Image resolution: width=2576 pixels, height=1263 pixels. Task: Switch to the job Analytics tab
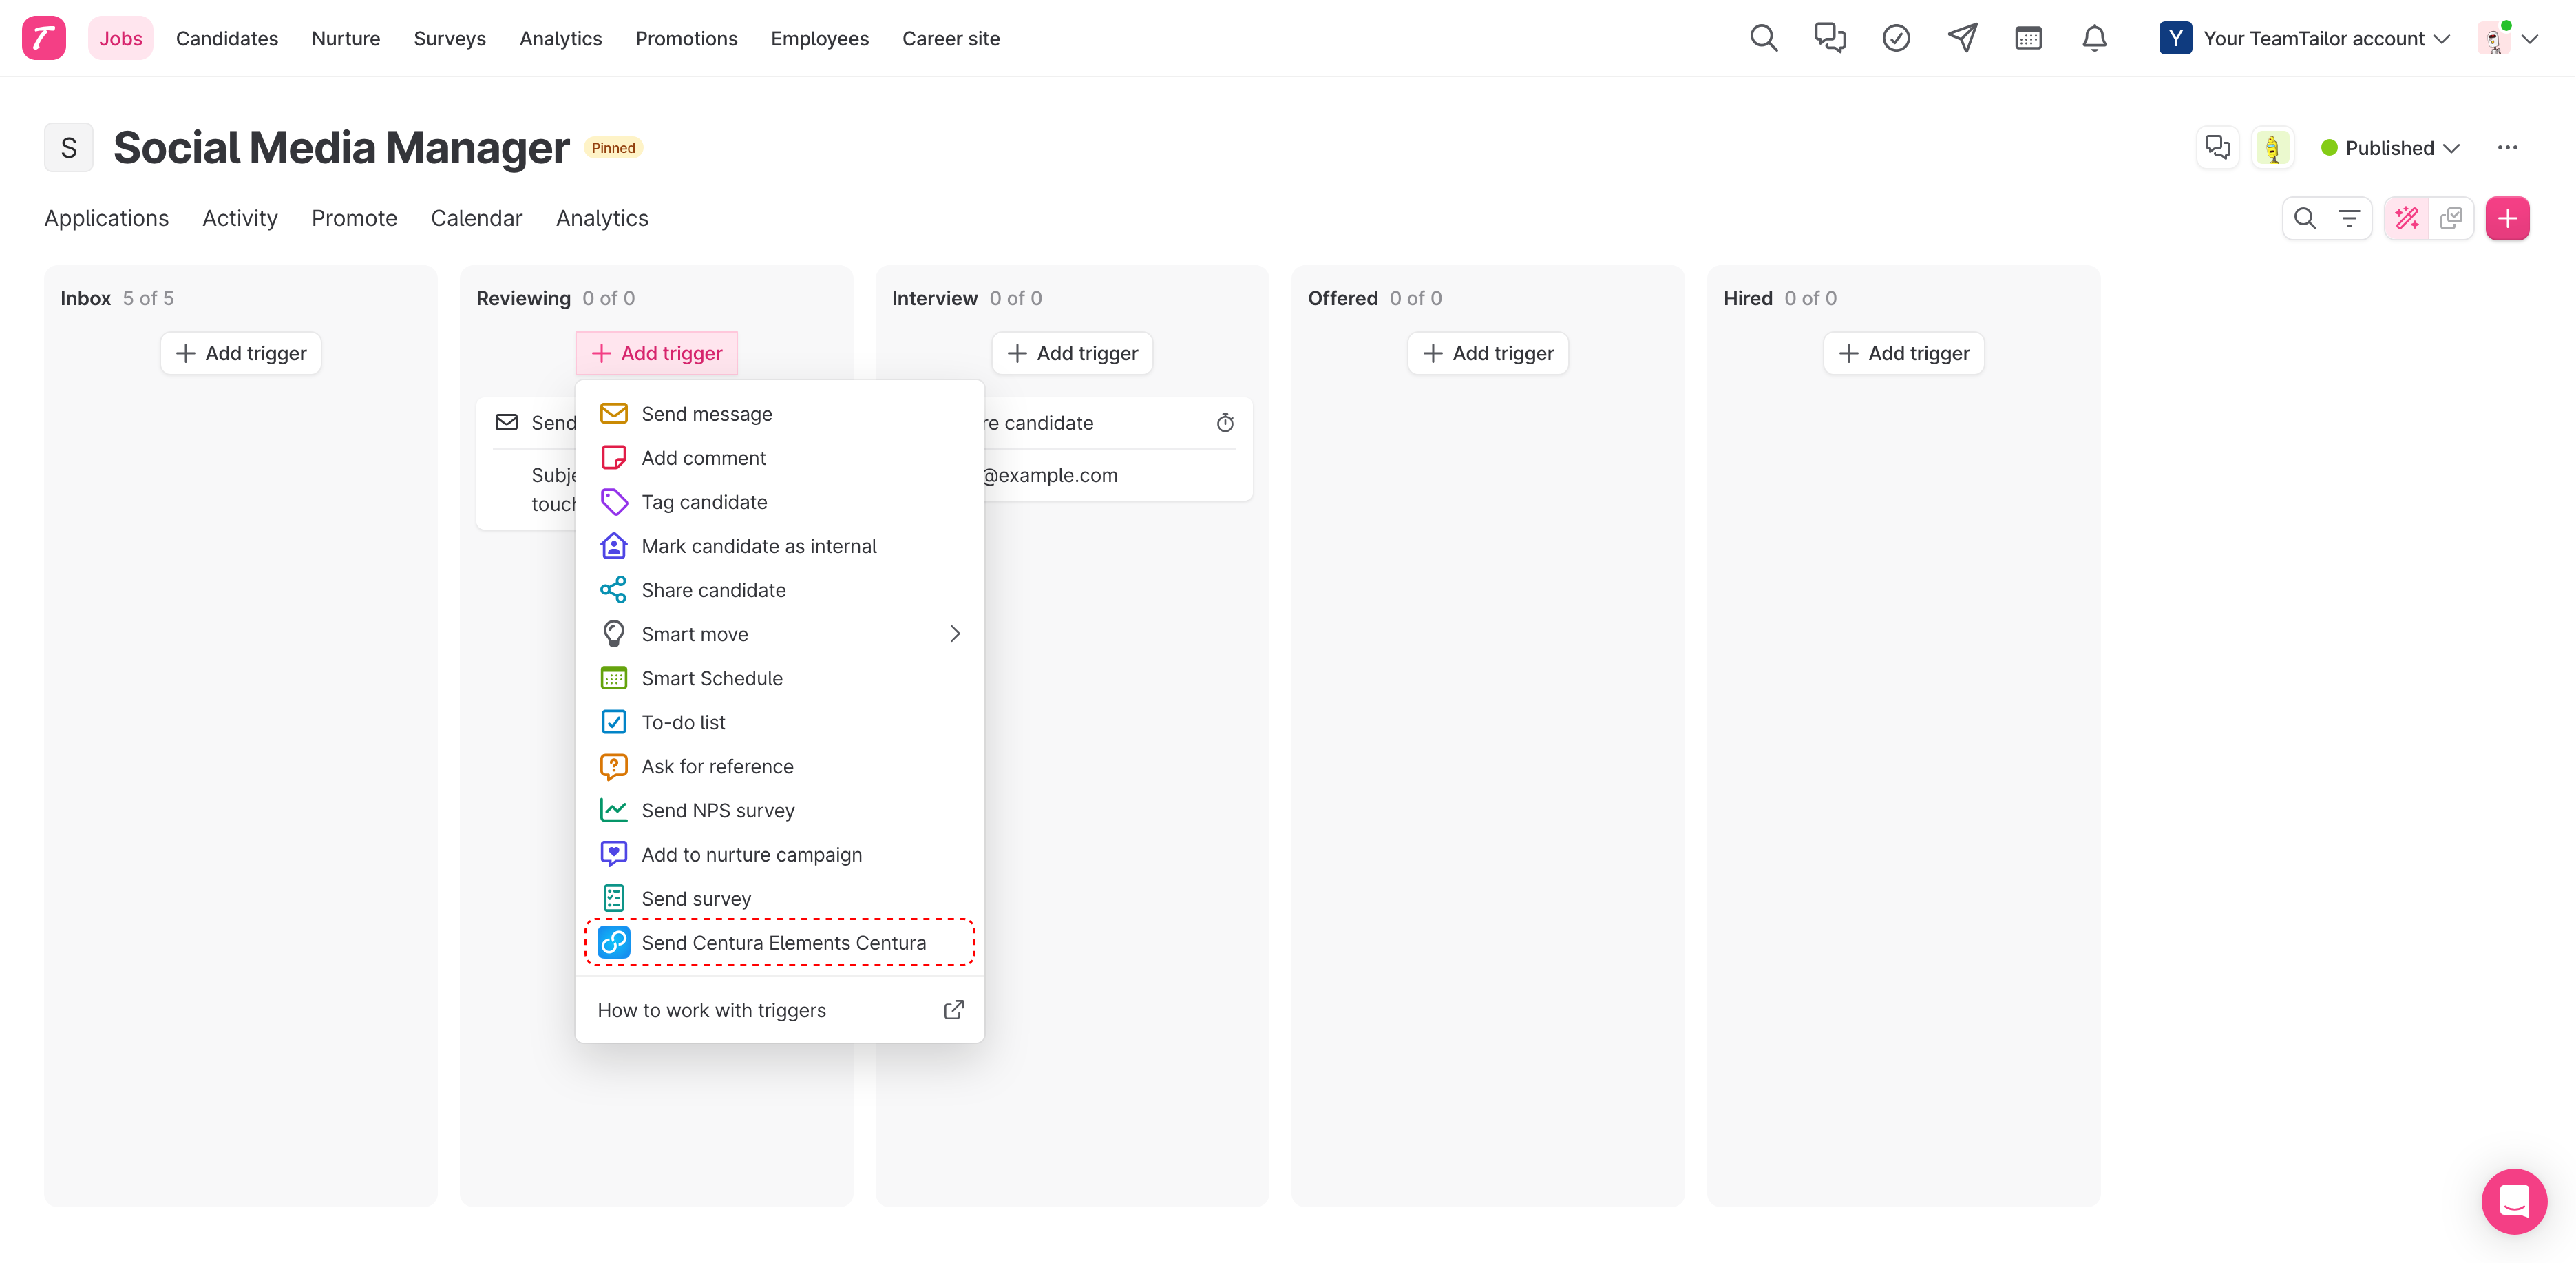point(602,218)
